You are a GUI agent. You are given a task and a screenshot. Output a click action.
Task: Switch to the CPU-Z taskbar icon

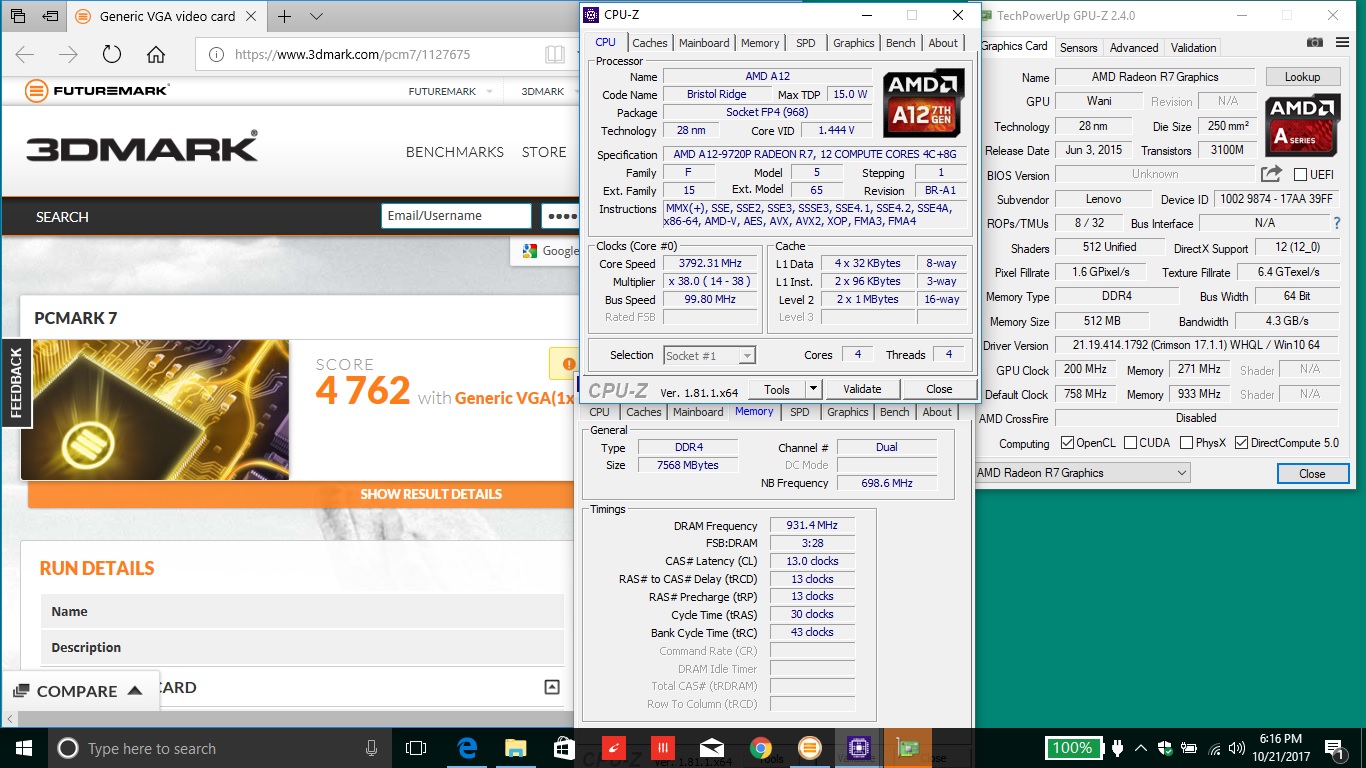[x=859, y=747]
